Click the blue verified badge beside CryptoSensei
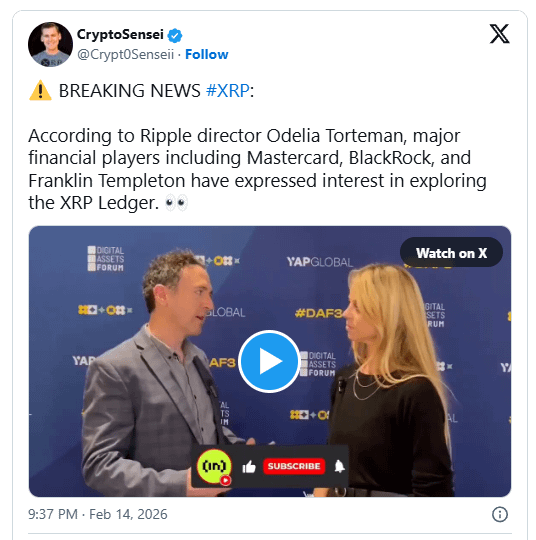This screenshot has height=540, width=536. tap(175, 35)
